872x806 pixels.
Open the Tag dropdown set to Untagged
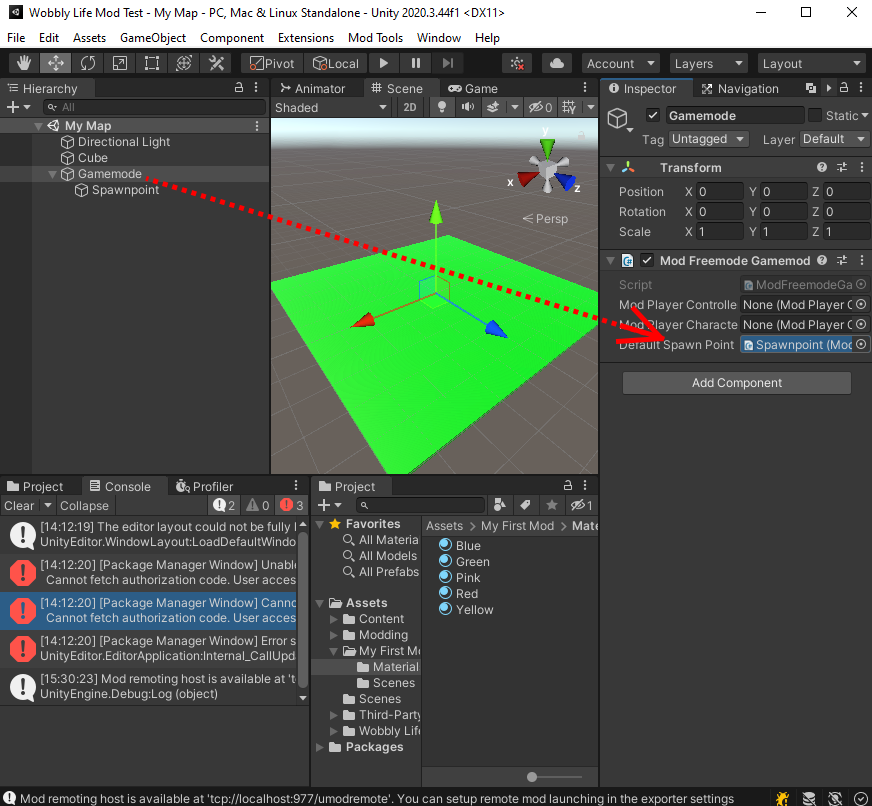(708, 139)
